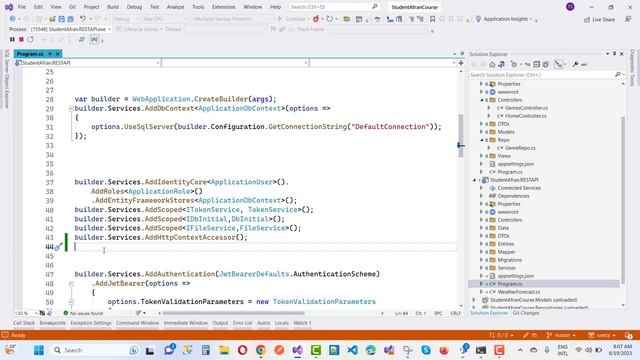The width and height of the screenshot is (640, 360).
Task: Click the Solution Explorer search magnifier icon
Action: 618,75
